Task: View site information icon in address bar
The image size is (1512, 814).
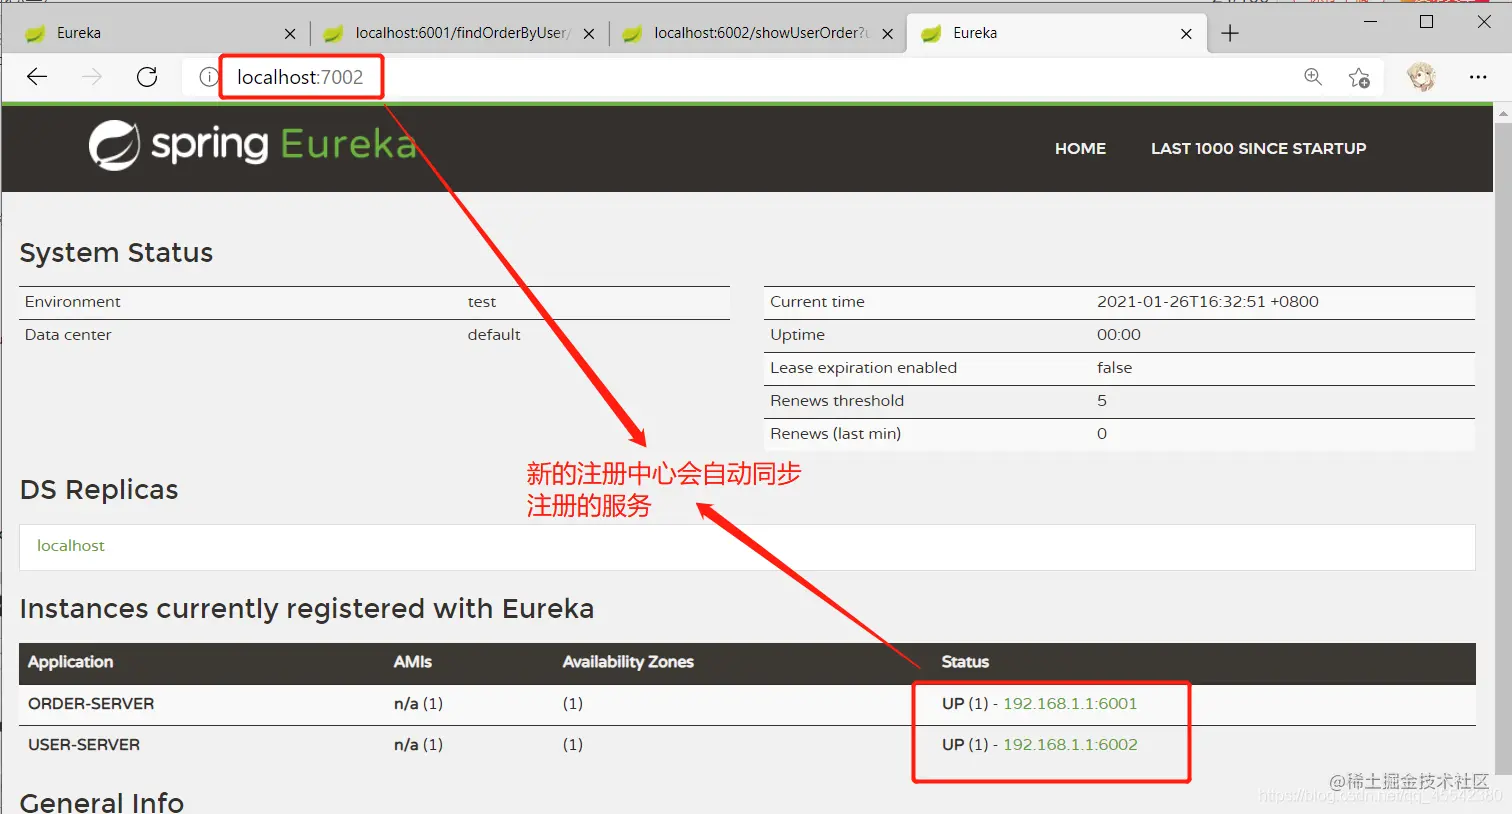Action: [208, 77]
